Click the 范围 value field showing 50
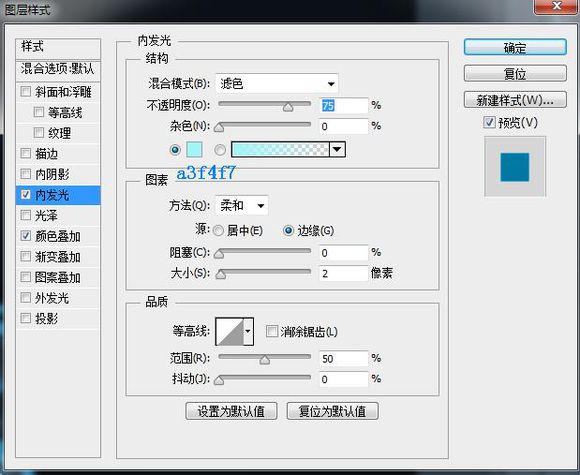This screenshot has height=475, width=580. coord(344,358)
